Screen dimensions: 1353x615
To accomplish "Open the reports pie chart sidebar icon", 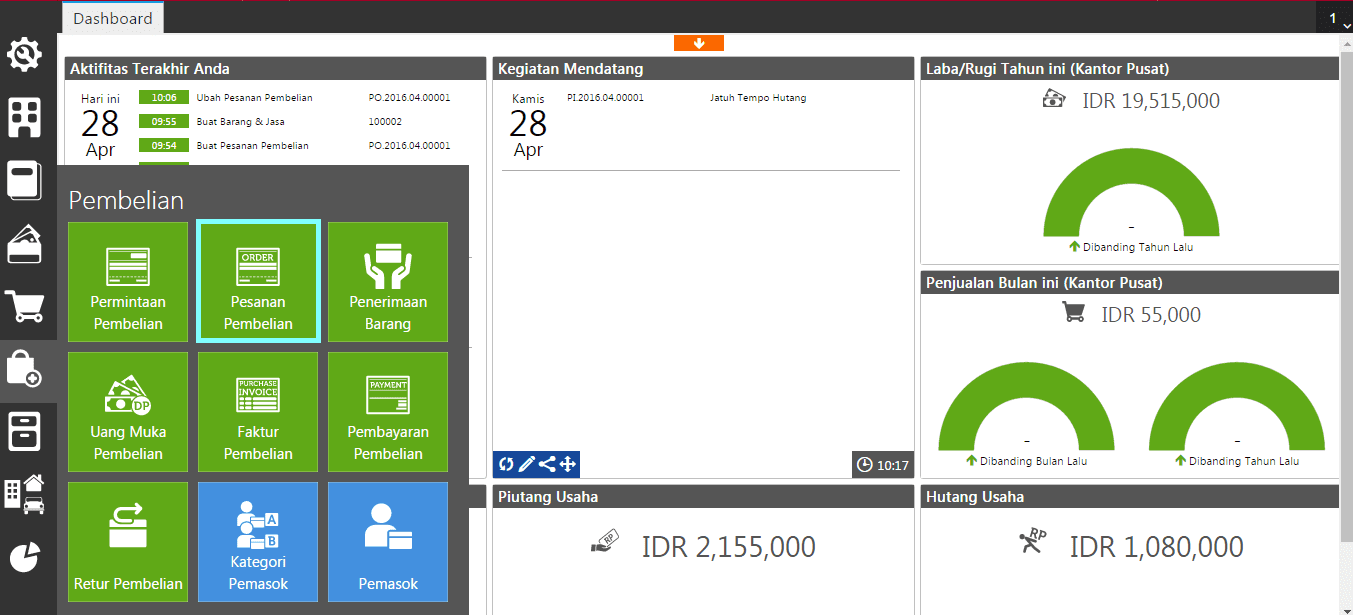I will coord(26,557).
